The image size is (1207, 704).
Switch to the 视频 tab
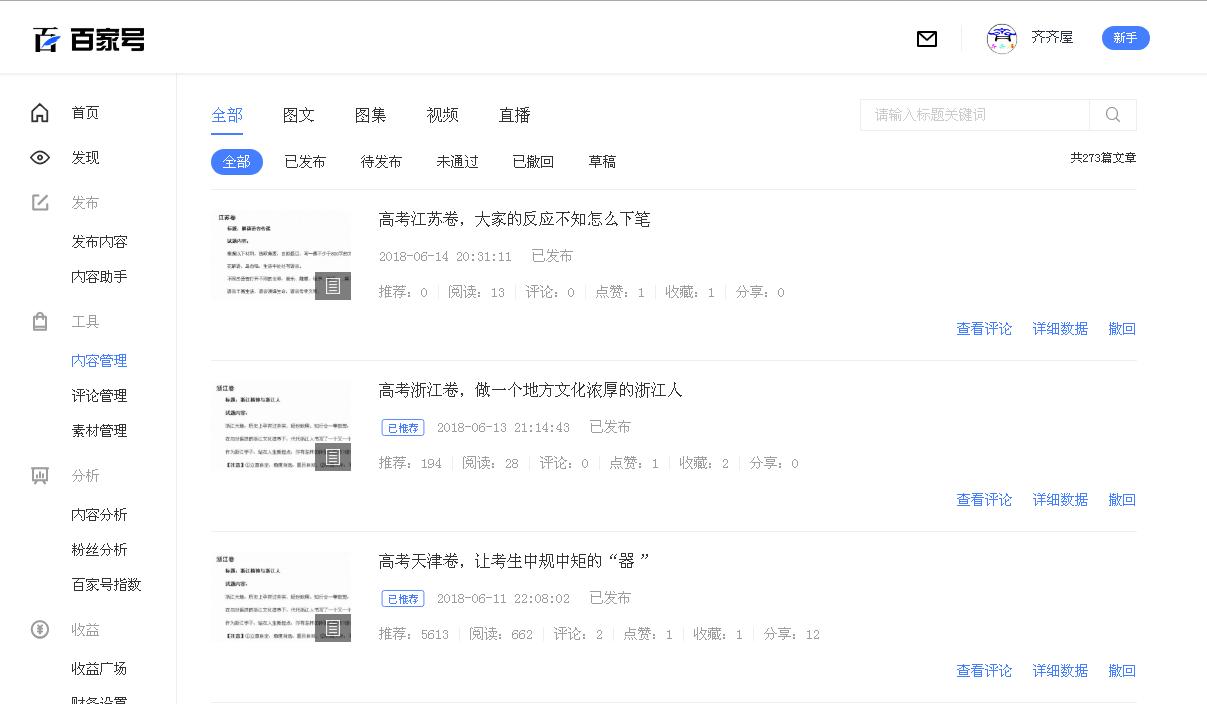click(x=442, y=115)
